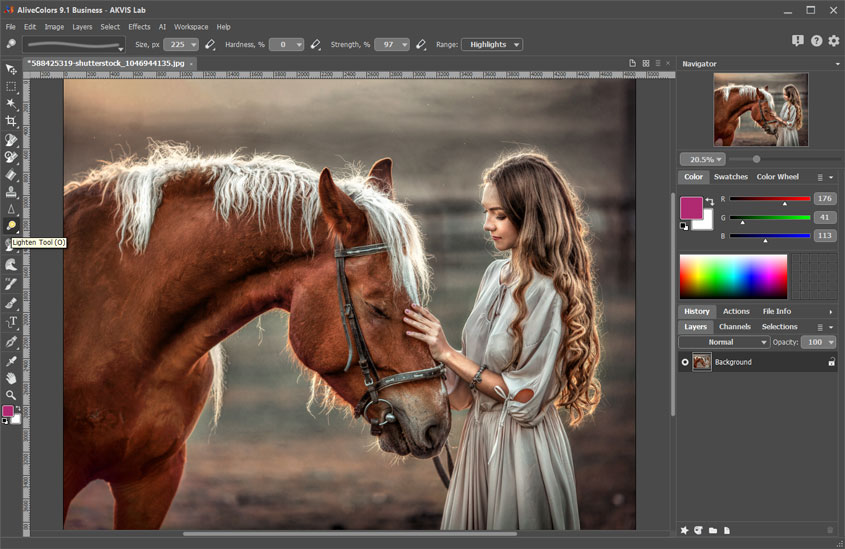Click the Navigator preview thumbnail

(760, 110)
